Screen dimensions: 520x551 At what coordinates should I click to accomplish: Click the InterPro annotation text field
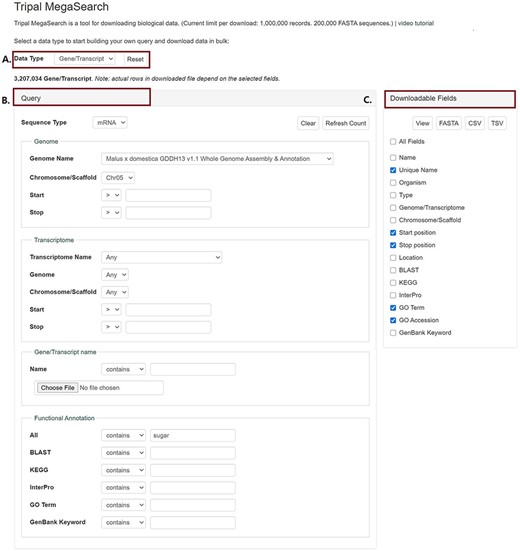[x=193, y=488]
